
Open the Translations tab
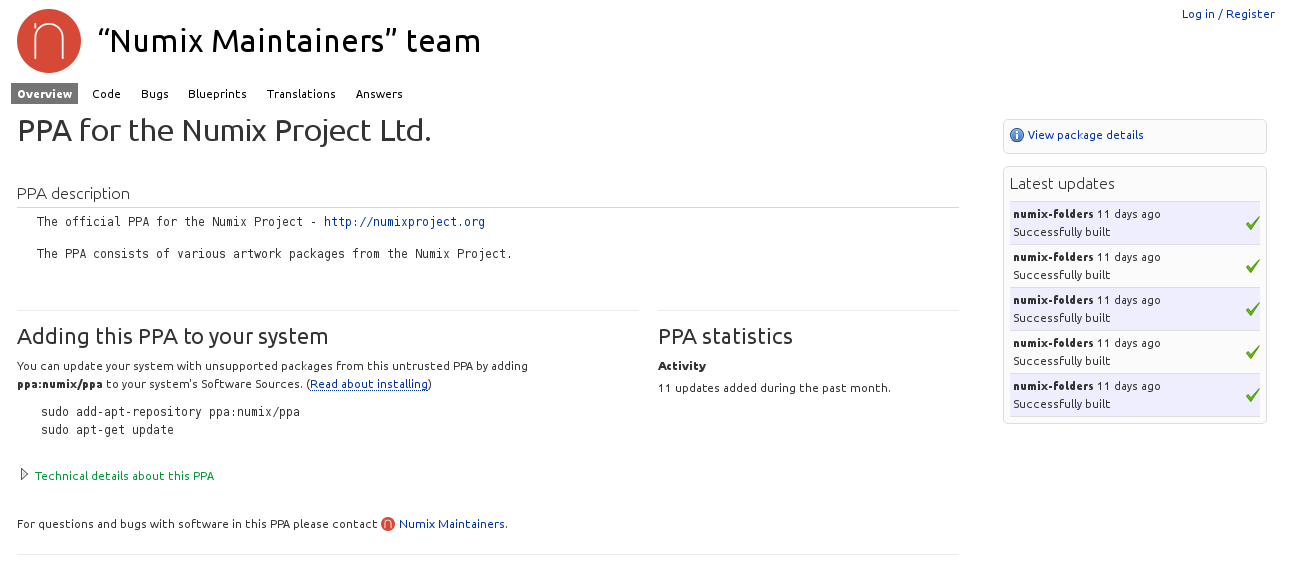point(301,94)
